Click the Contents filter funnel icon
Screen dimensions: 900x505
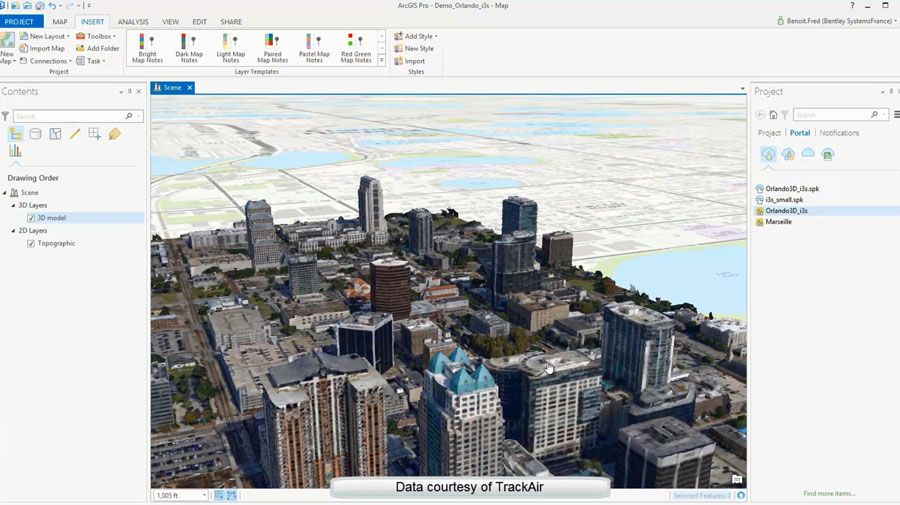coord(5,116)
